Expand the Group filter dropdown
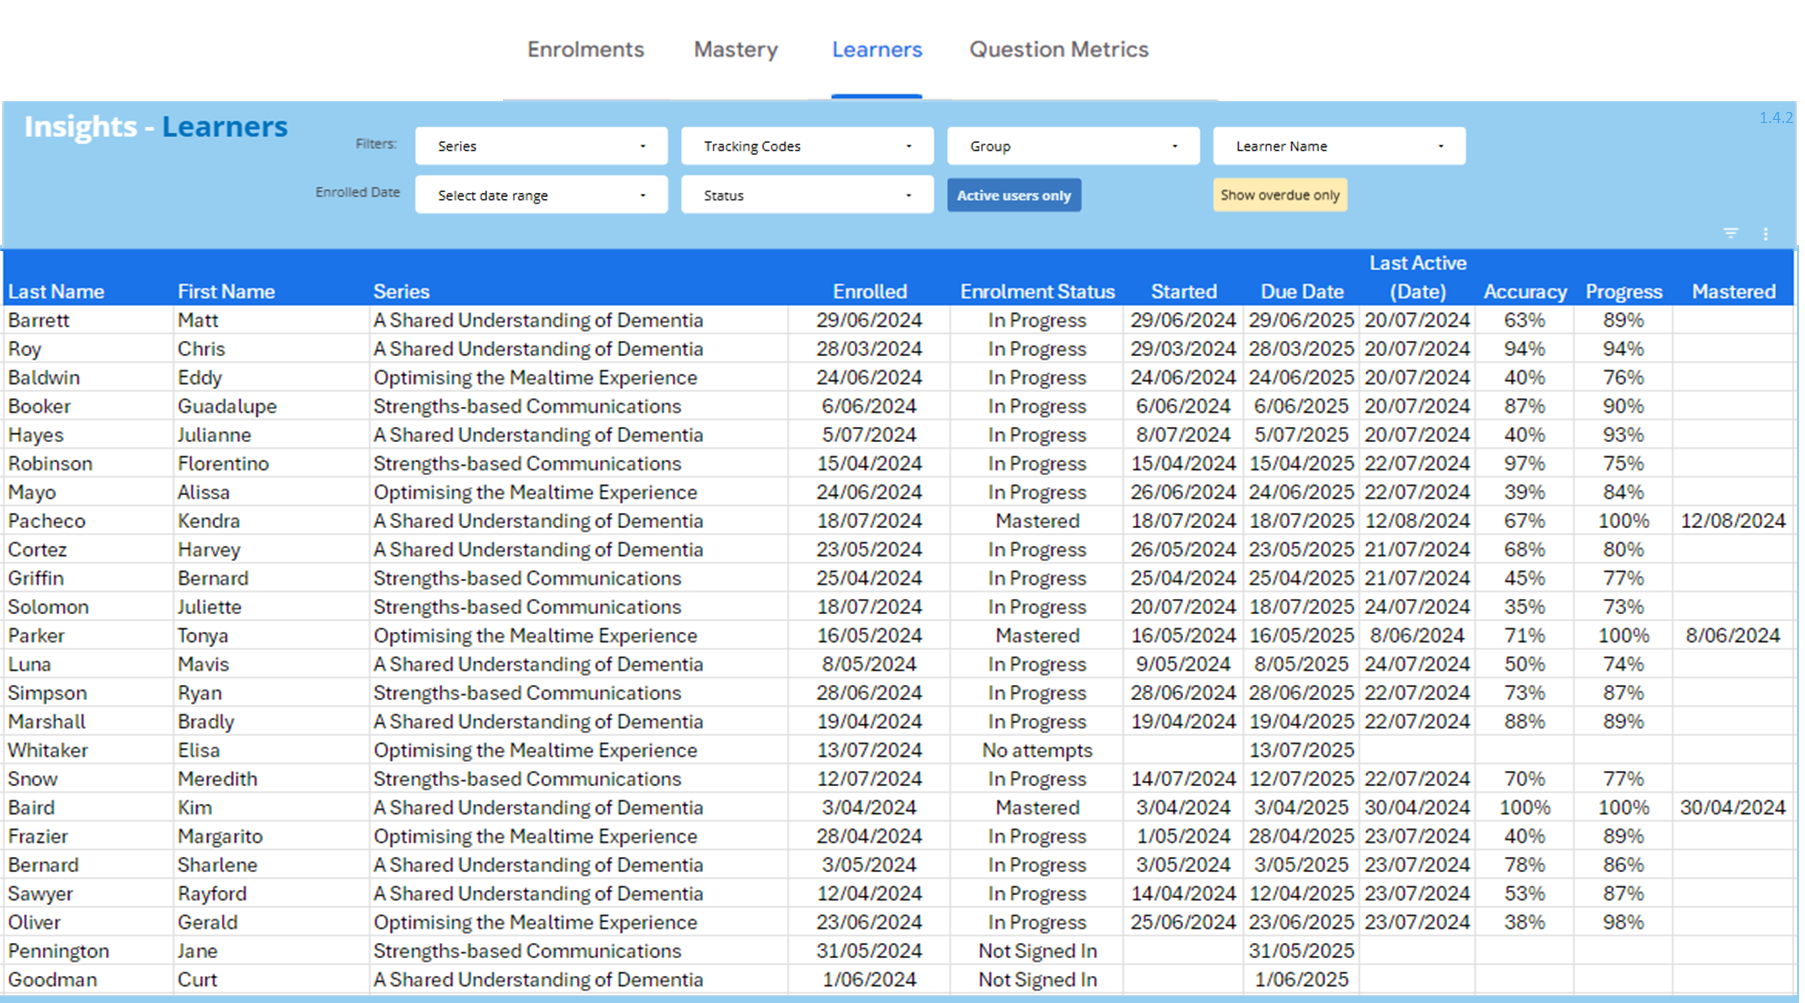1805x1003 pixels. (x=1073, y=146)
